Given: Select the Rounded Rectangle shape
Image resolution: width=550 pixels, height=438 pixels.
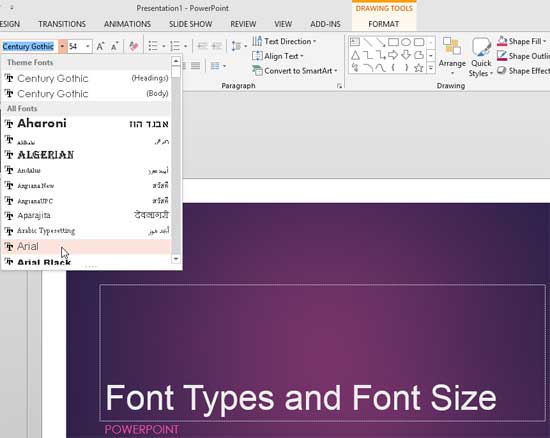Looking at the screenshot, I should click(419, 42).
